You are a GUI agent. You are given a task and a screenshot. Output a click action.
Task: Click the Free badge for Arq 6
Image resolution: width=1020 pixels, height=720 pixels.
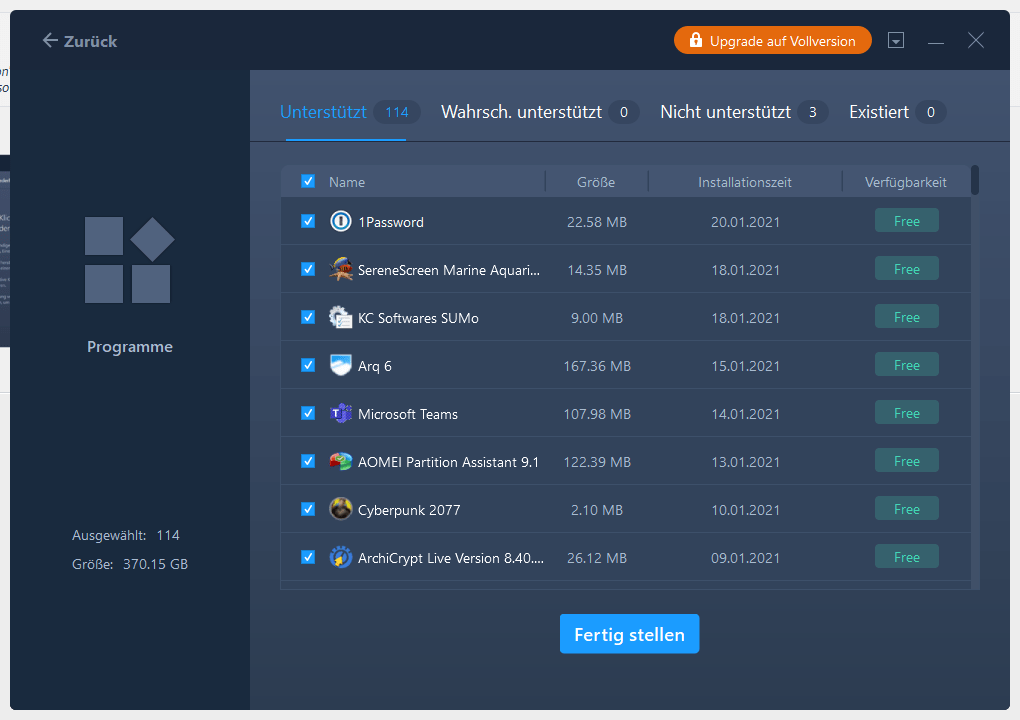906,365
